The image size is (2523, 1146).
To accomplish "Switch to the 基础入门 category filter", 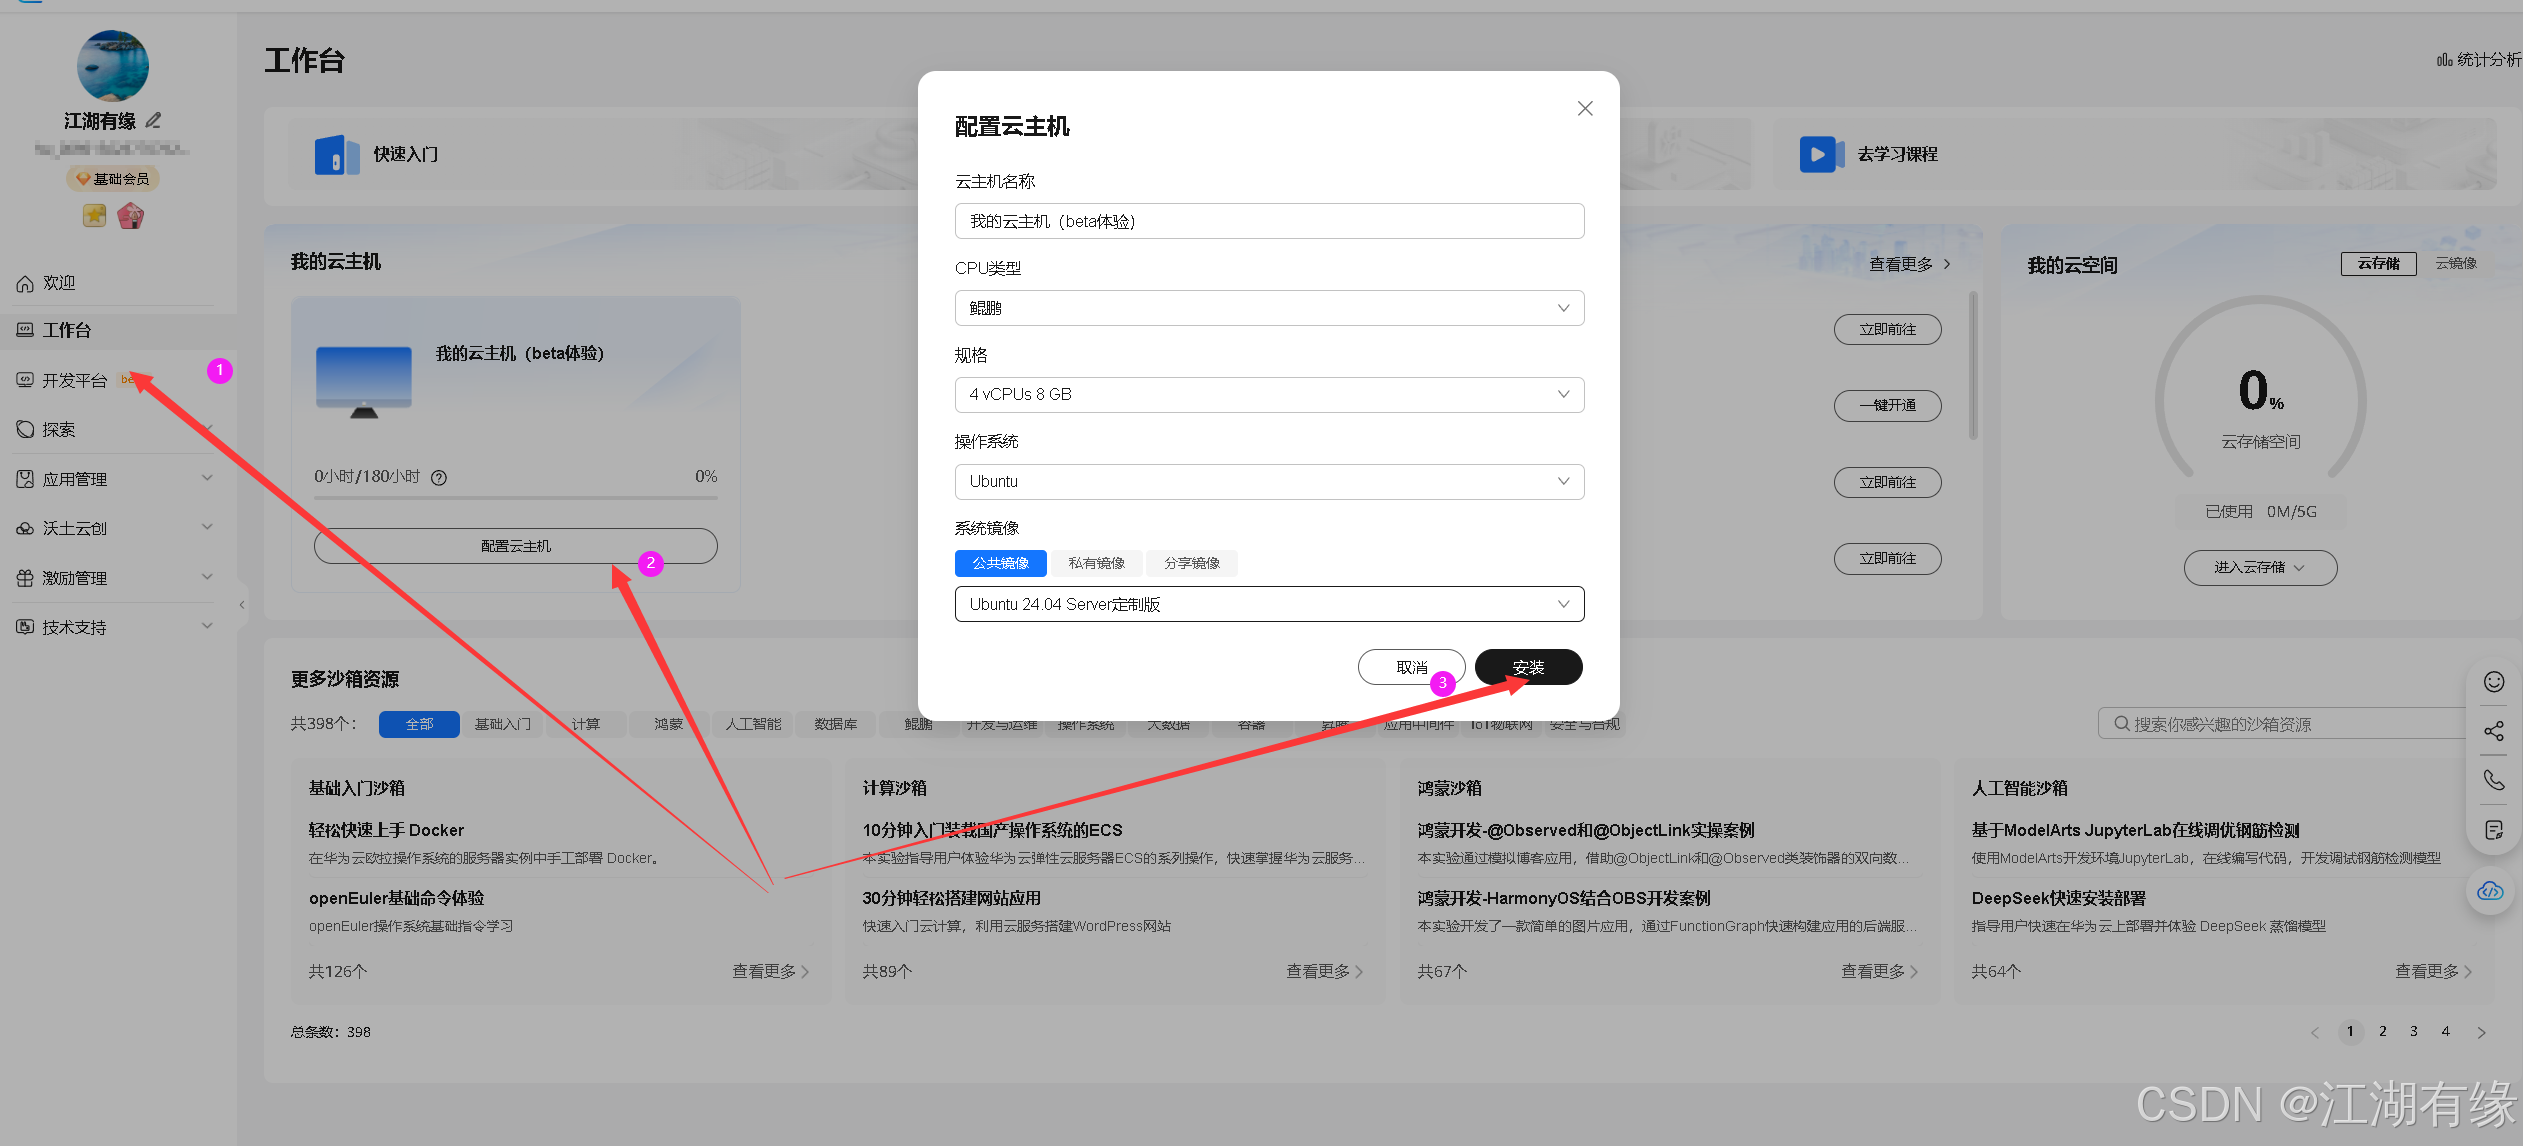I will pos(503,723).
